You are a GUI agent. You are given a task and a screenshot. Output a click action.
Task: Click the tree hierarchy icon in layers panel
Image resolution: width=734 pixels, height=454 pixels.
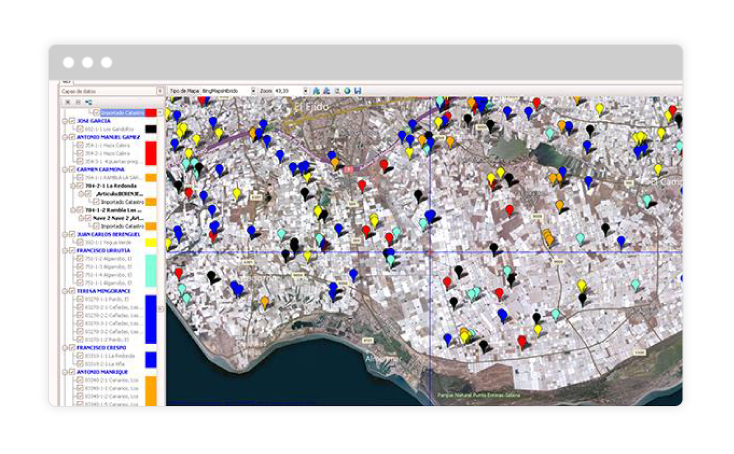(88, 102)
